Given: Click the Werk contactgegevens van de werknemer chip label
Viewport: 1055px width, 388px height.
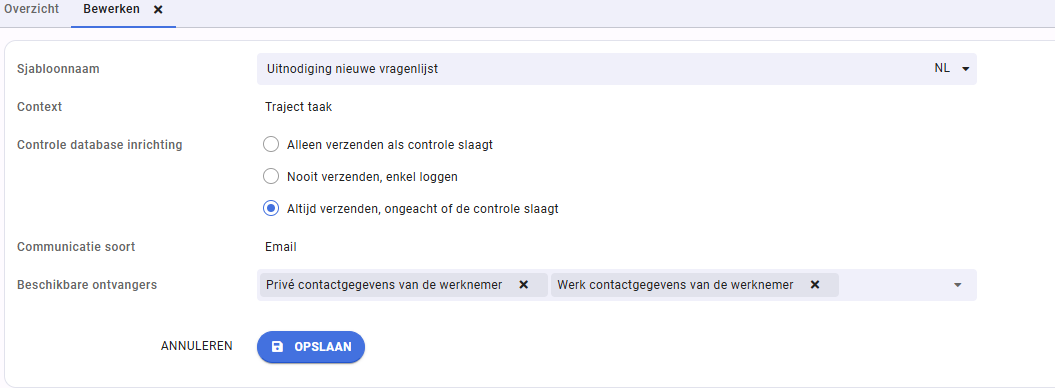Looking at the screenshot, I should pos(676,285).
